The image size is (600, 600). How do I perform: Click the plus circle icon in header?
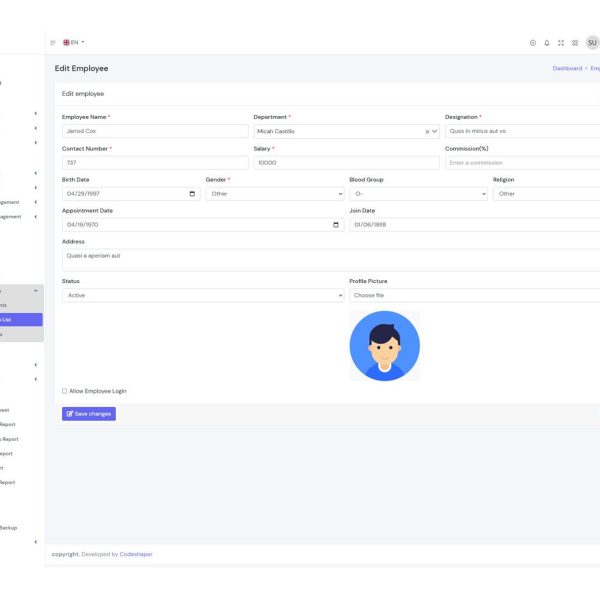pyautogui.click(x=533, y=43)
